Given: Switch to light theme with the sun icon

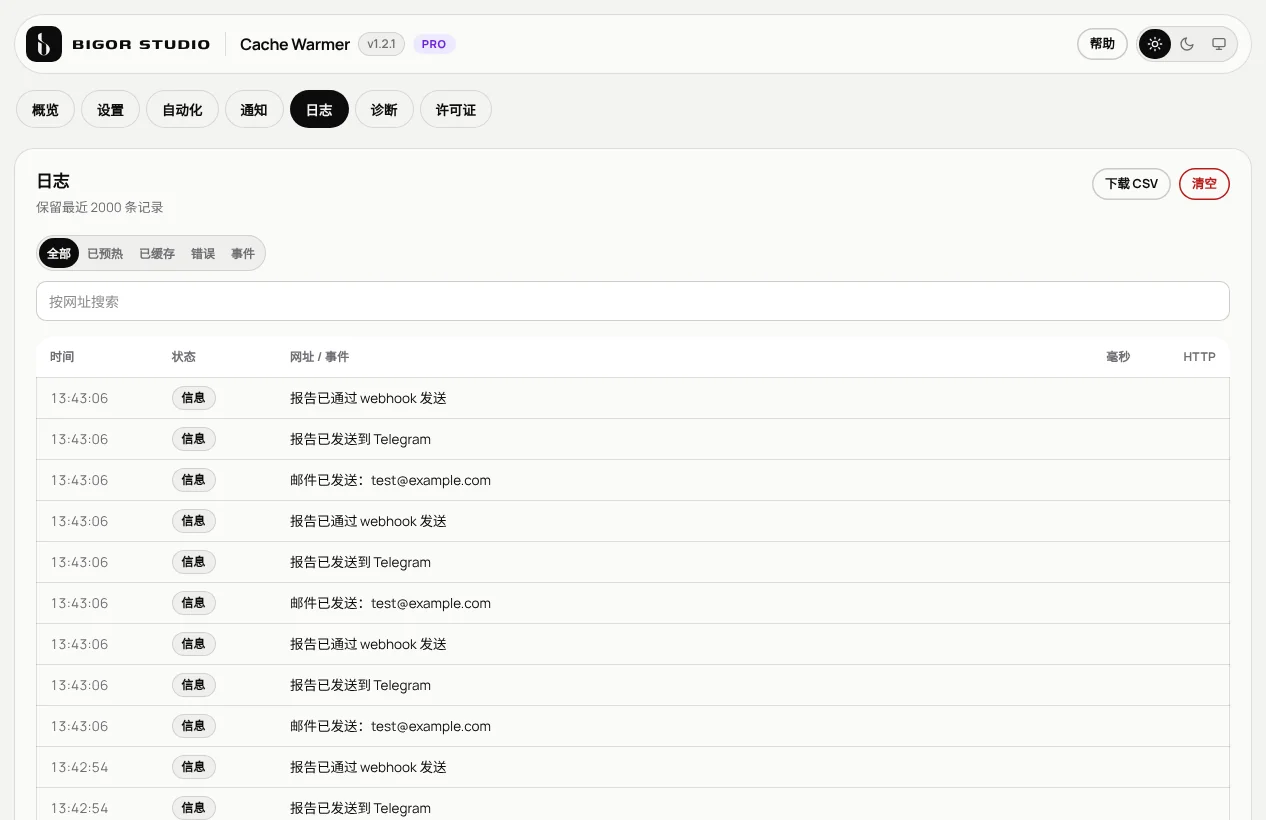Looking at the screenshot, I should (1155, 44).
